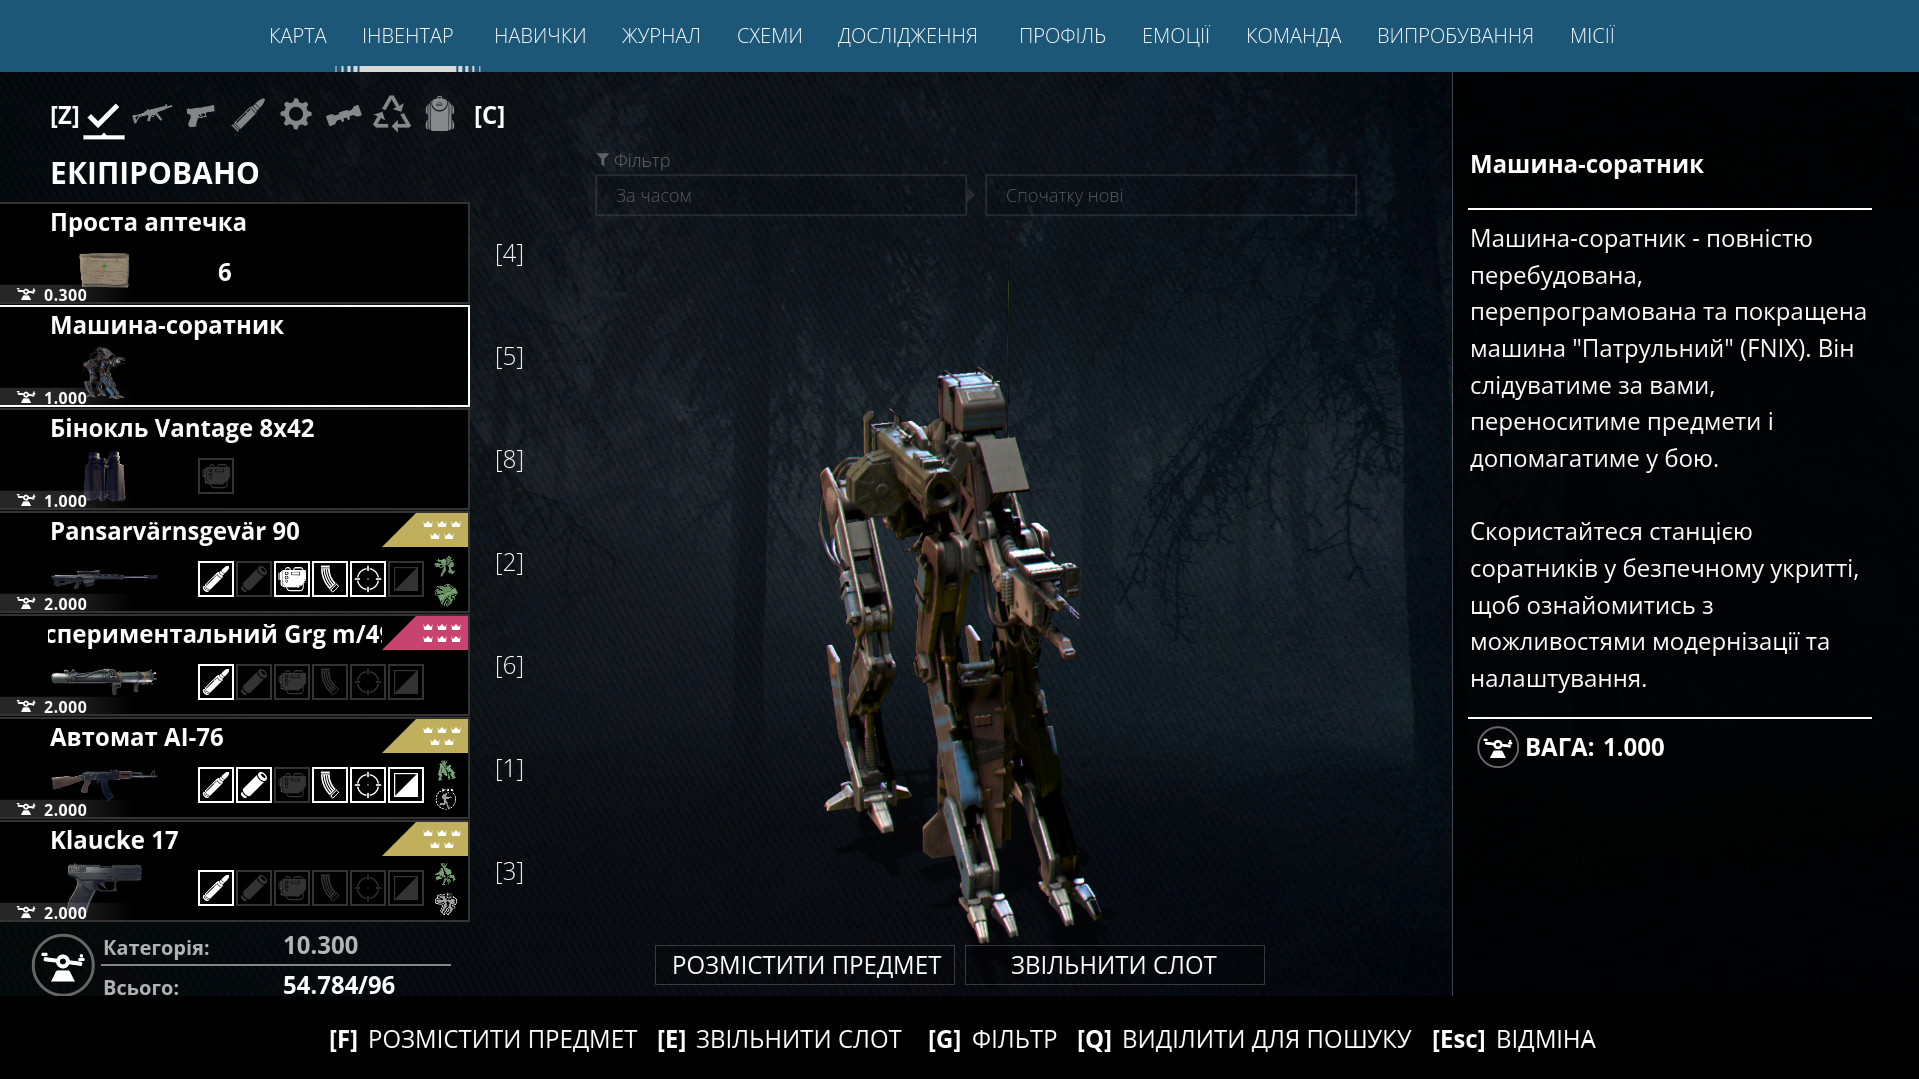Click the ЗВІЛЬНИТИ СЛОТ button
1919x1079 pixels.
pyautogui.click(x=1114, y=965)
